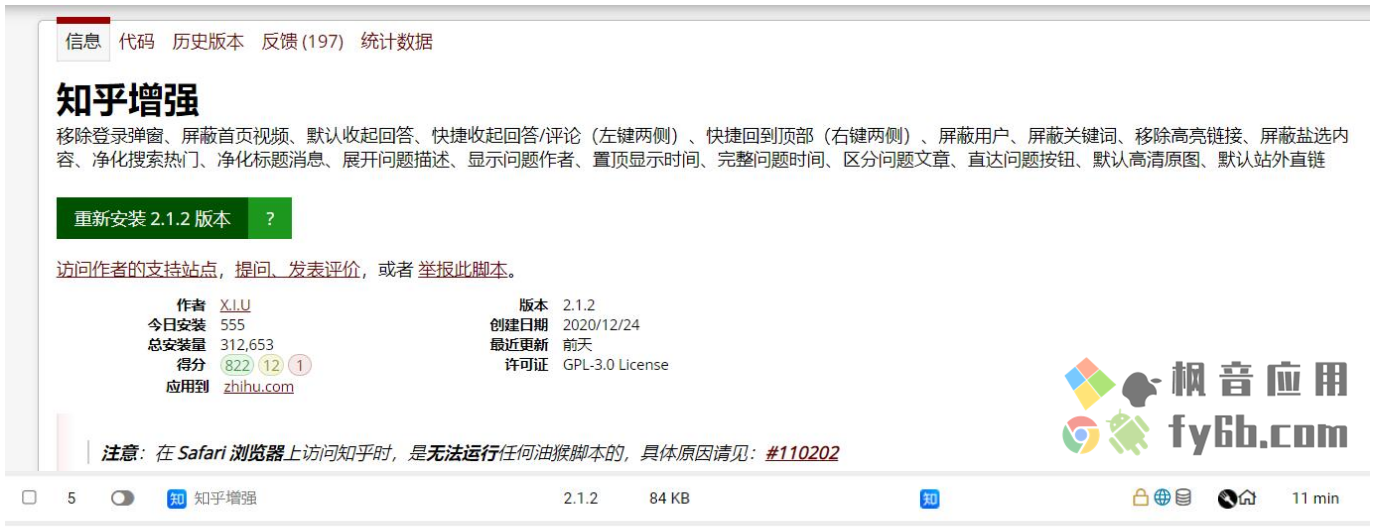Toggle the 知乎增强 script enable switch
The image size is (1375, 532).
point(123,498)
